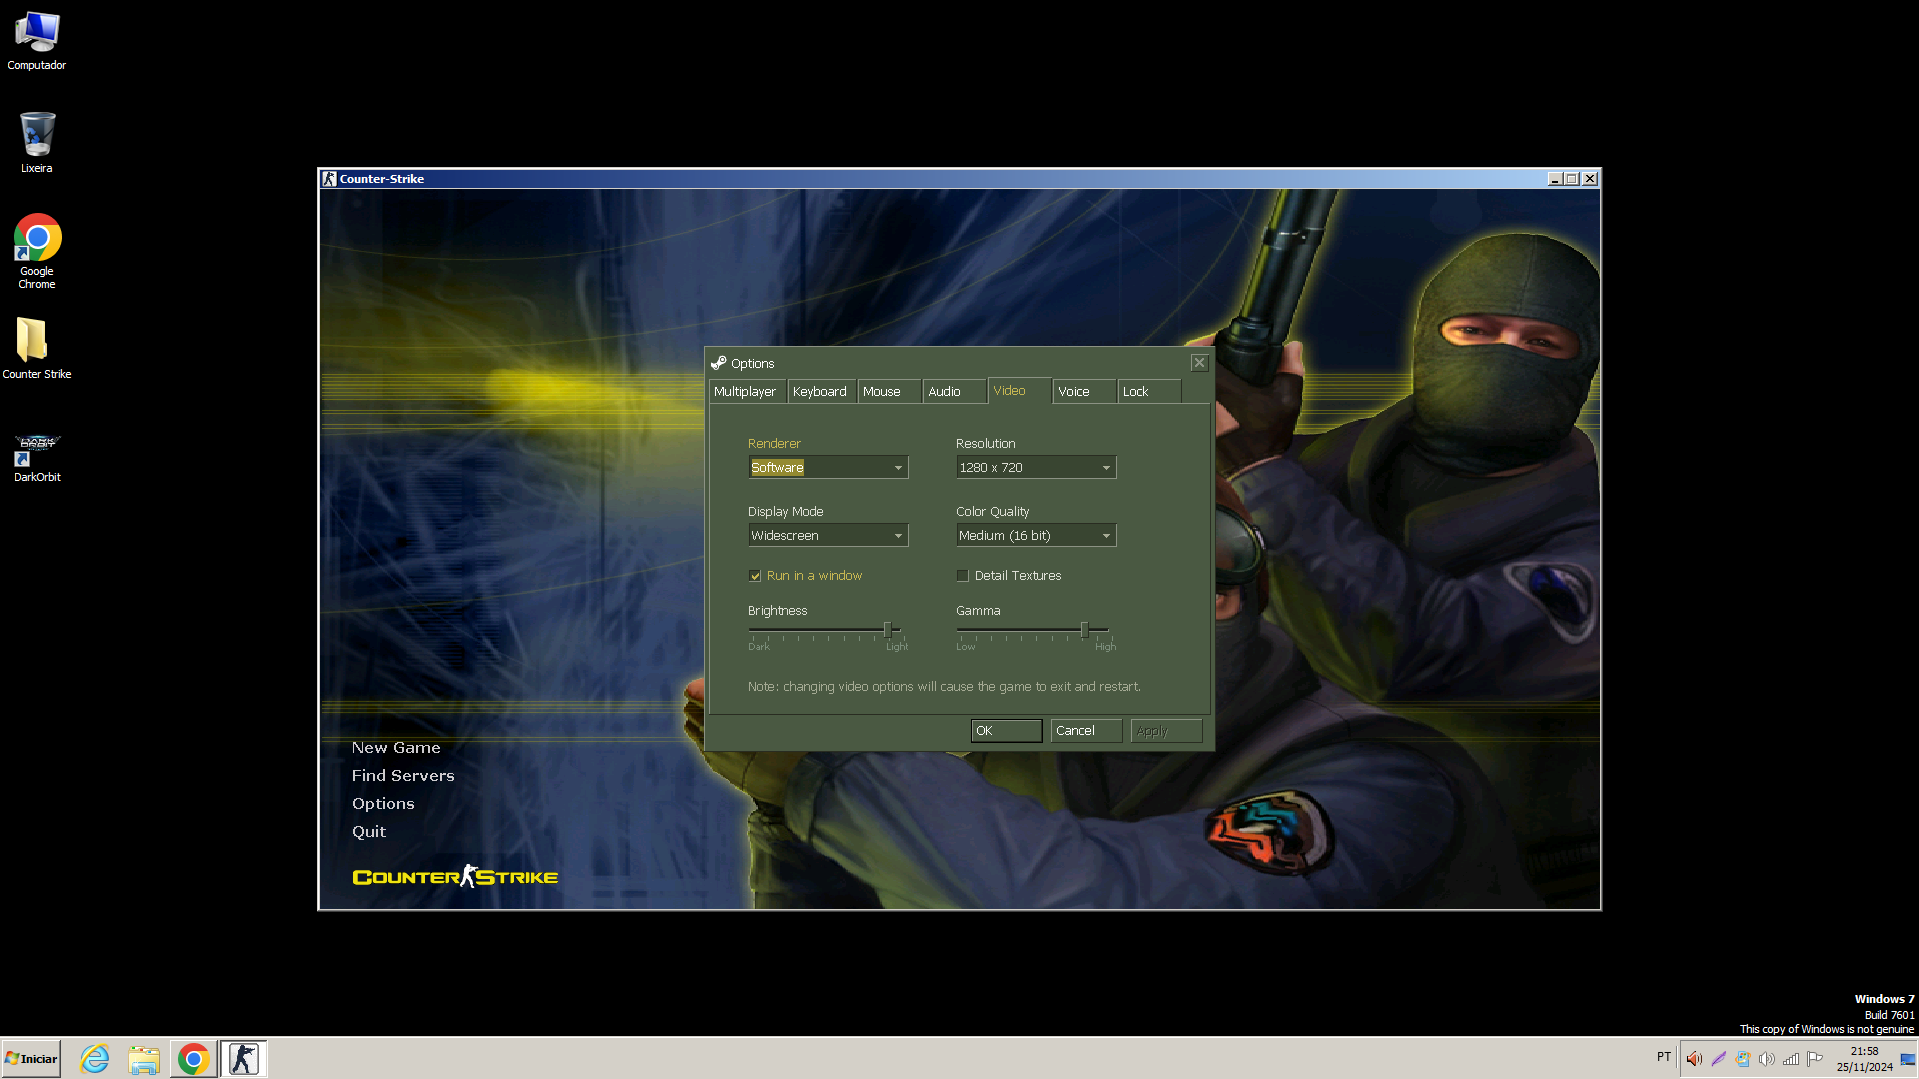
Task: Click the Brightness label text
Action: coord(777,611)
